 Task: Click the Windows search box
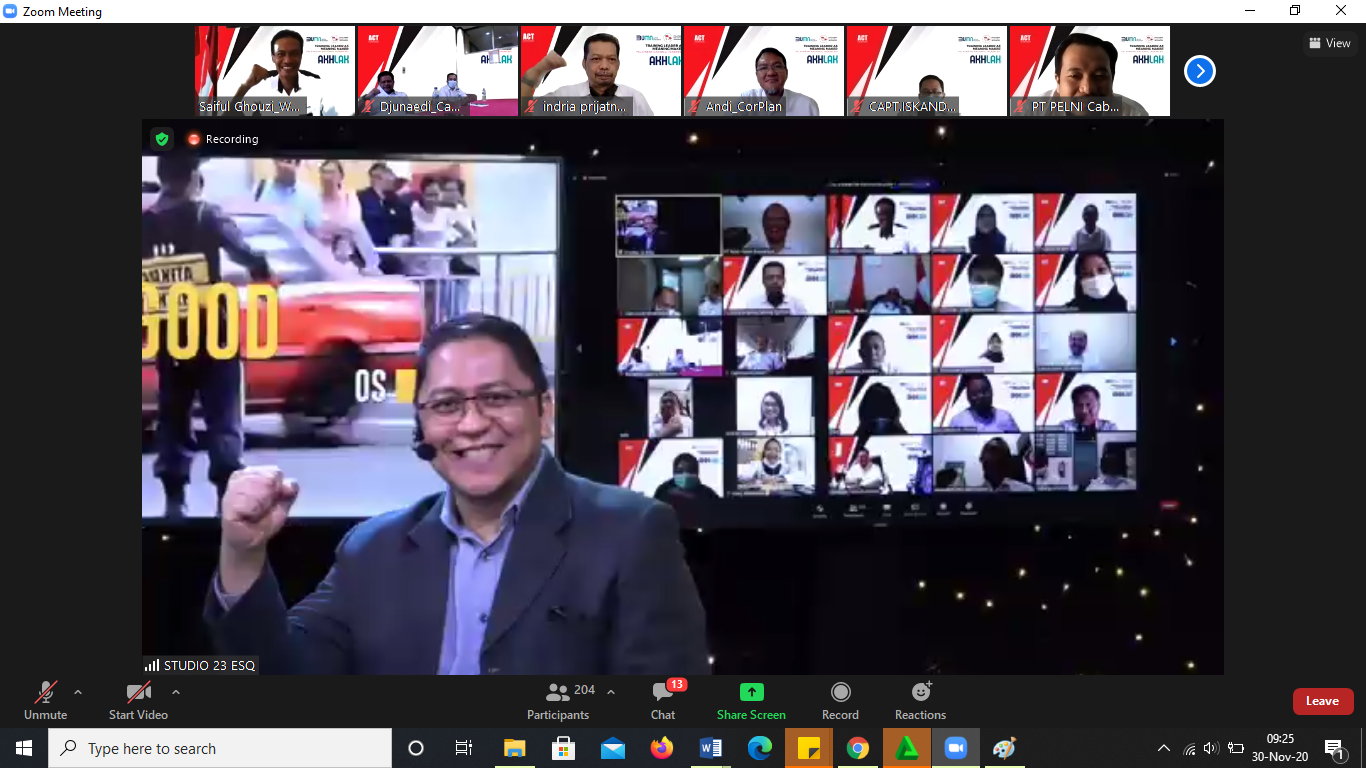click(220, 748)
